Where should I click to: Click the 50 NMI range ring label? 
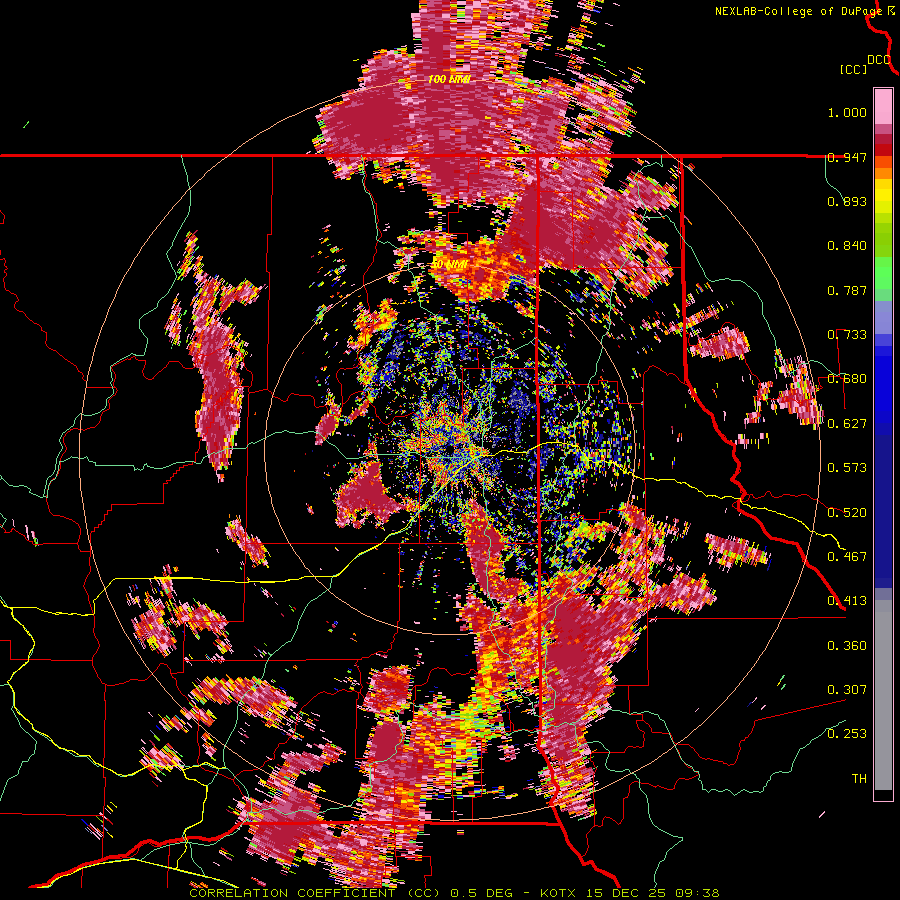click(x=449, y=265)
